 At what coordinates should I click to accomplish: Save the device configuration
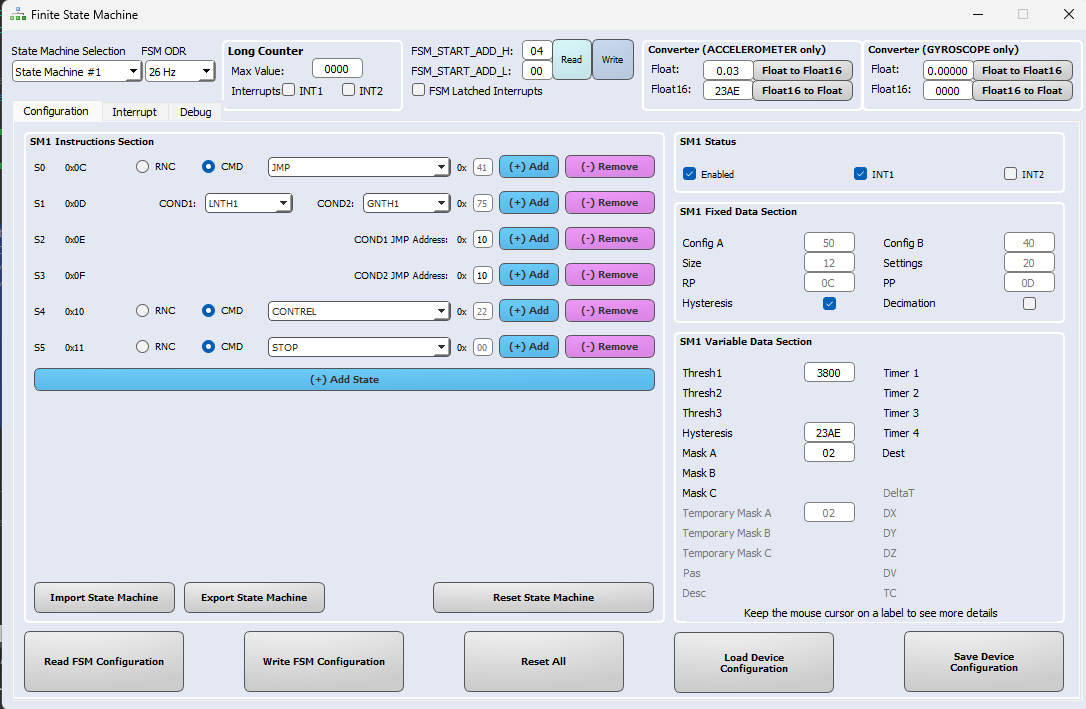click(983, 661)
